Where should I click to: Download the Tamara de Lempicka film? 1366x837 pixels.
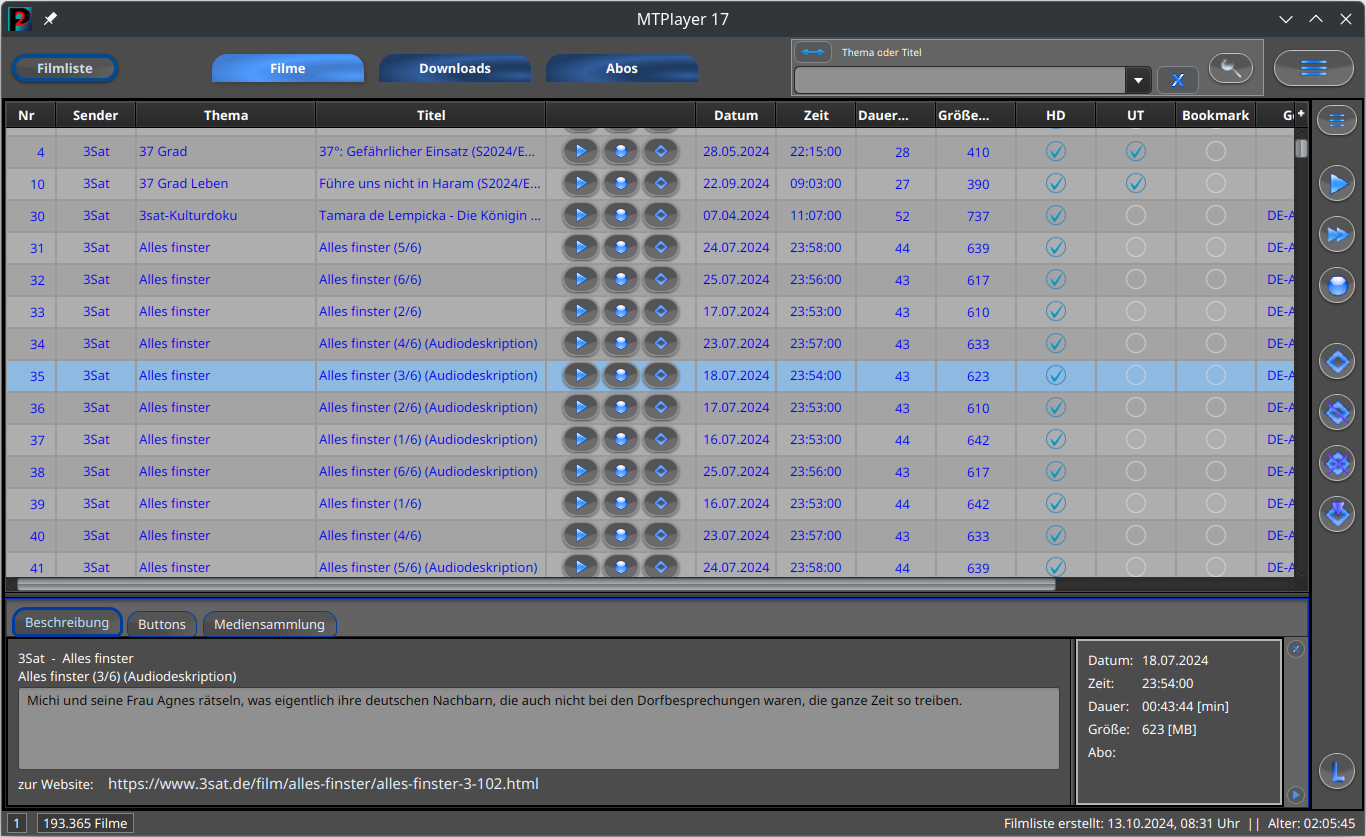pos(621,216)
